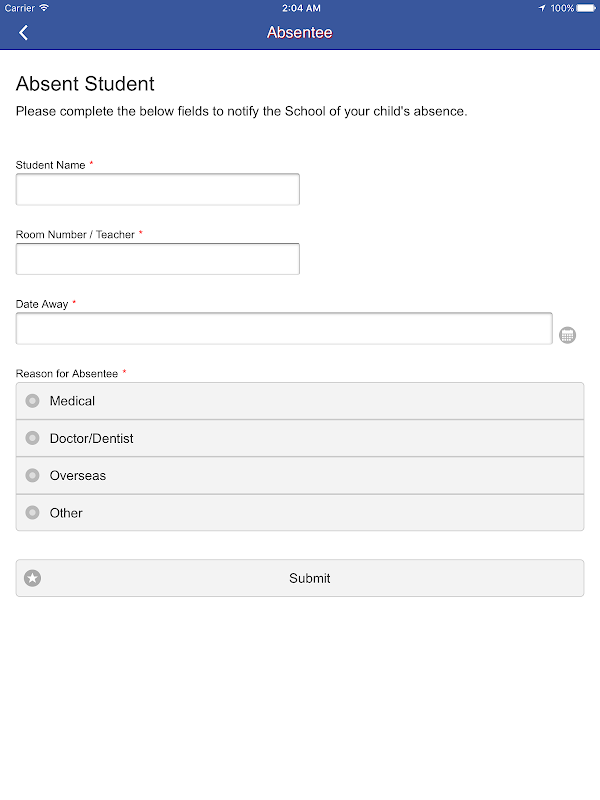Click the Absent Student heading

85,84
